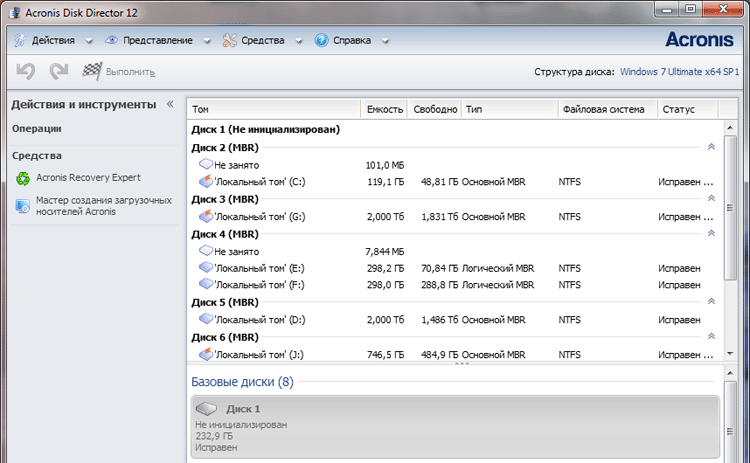Select Не занято 101,0 МБ row
The width and height of the screenshot is (750, 463).
[454, 165]
